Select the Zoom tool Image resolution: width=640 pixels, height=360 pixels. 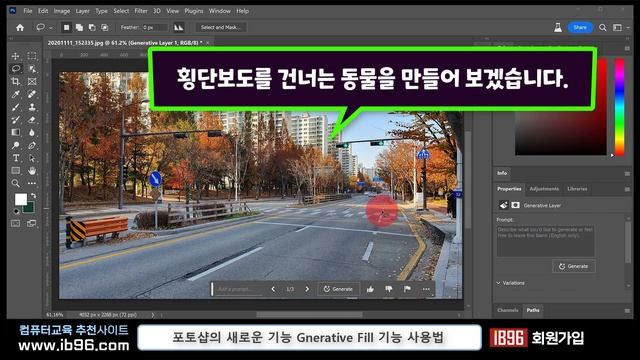[x=16, y=183]
